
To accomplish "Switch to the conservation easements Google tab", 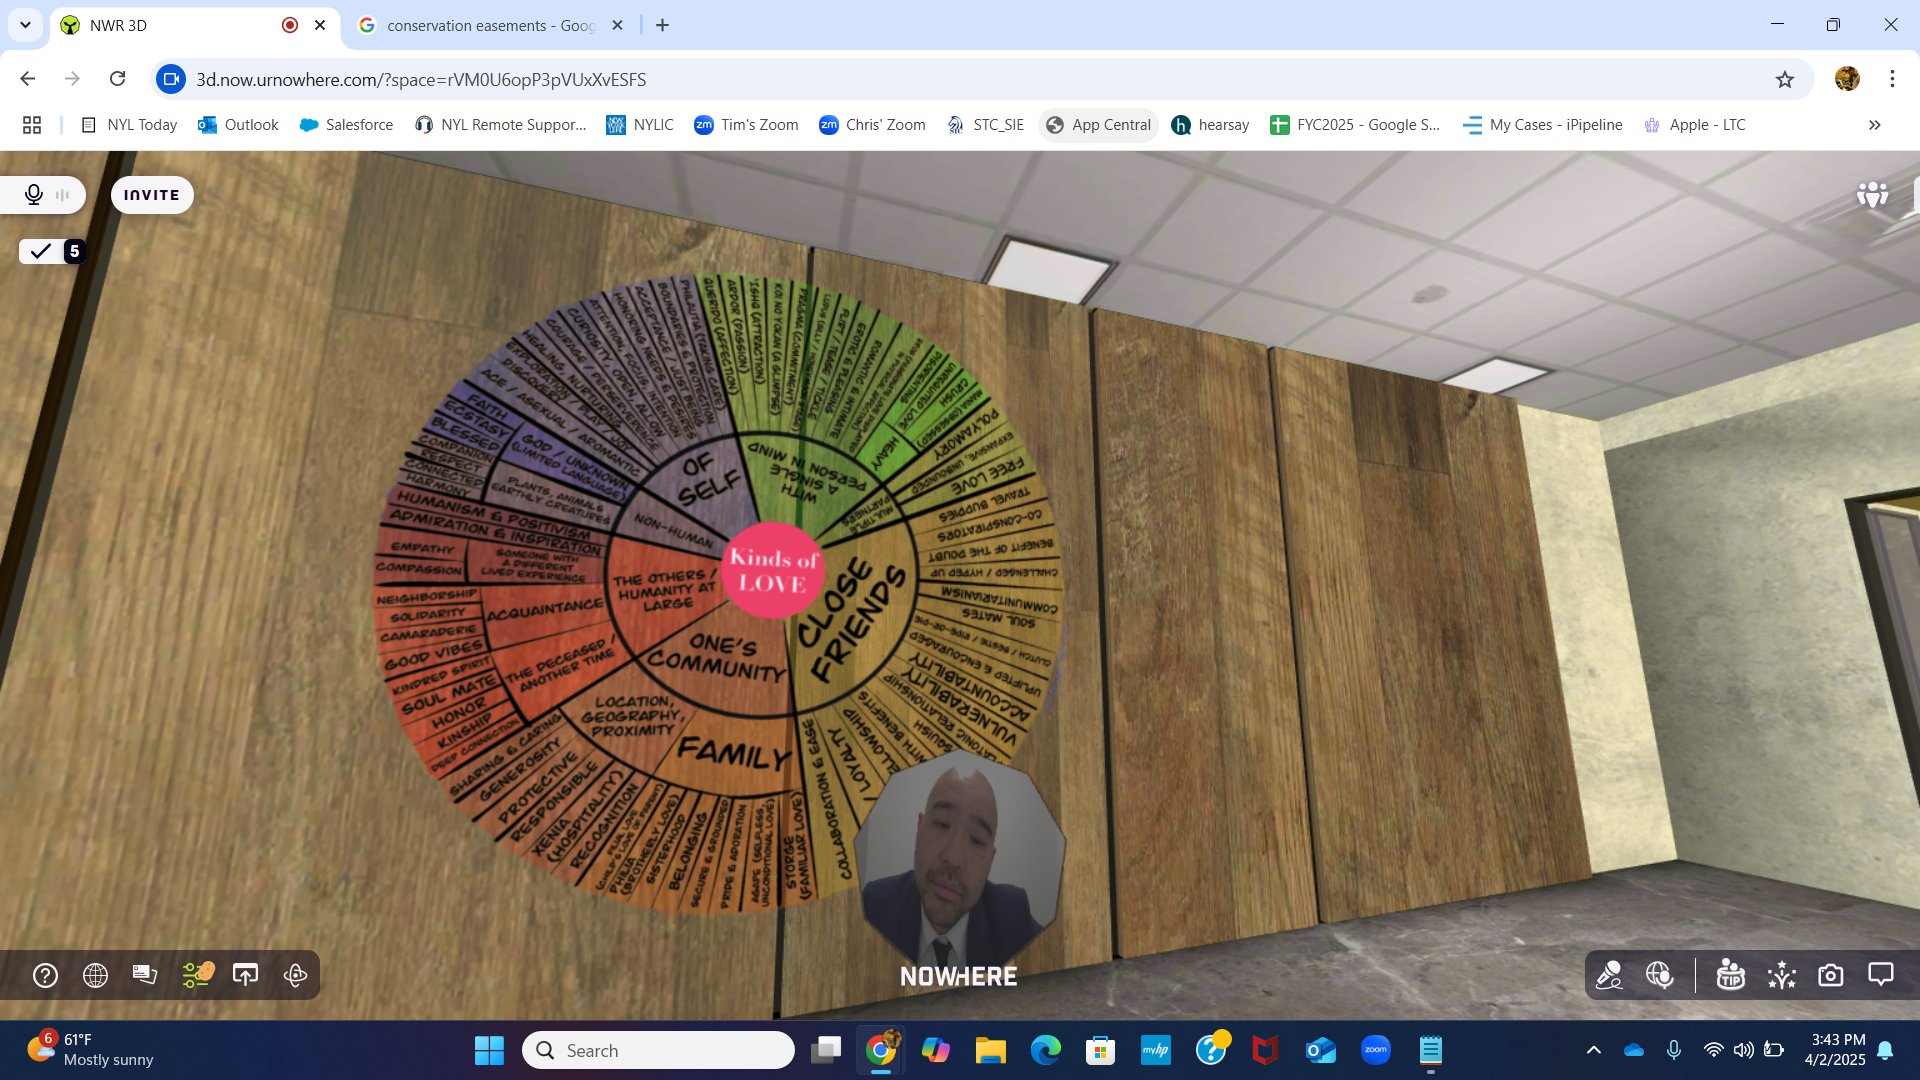I will pos(490,25).
